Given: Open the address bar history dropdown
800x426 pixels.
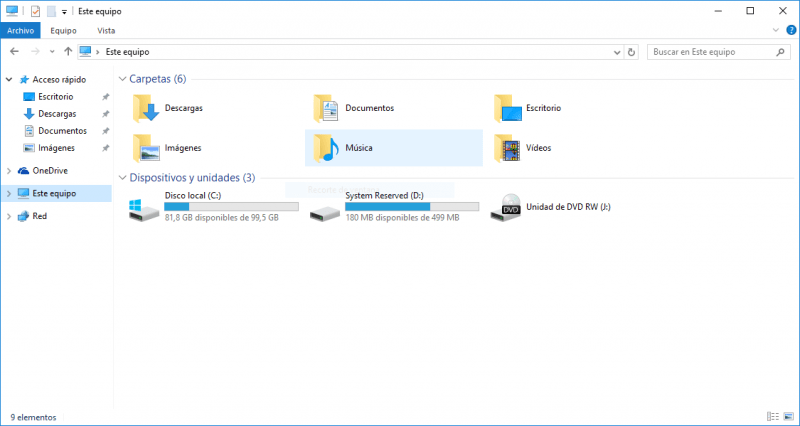Looking at the screenshot, I should (617, 52).
